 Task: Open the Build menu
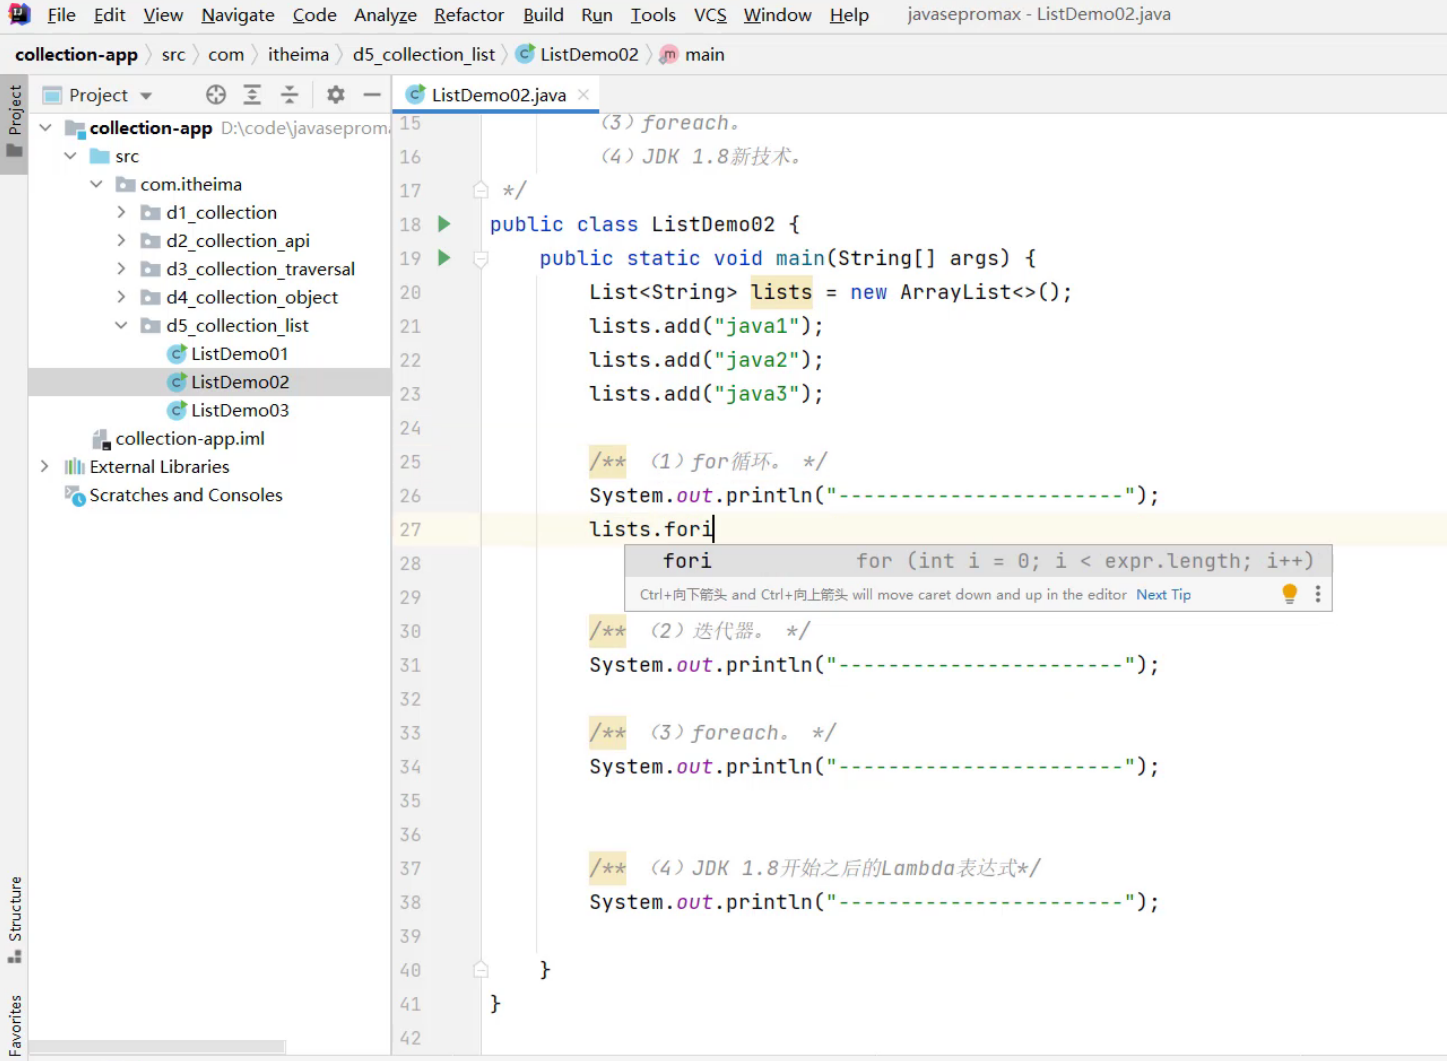point(543,15)
